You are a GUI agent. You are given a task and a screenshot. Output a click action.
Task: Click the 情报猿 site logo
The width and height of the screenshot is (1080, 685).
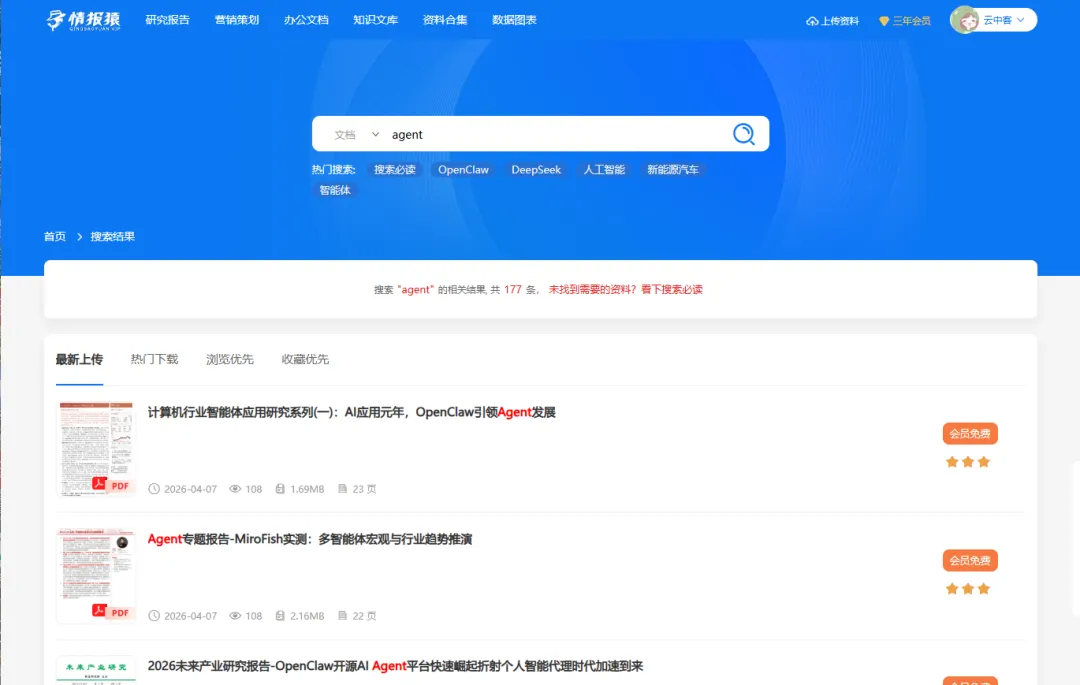(x=83, y=20)
